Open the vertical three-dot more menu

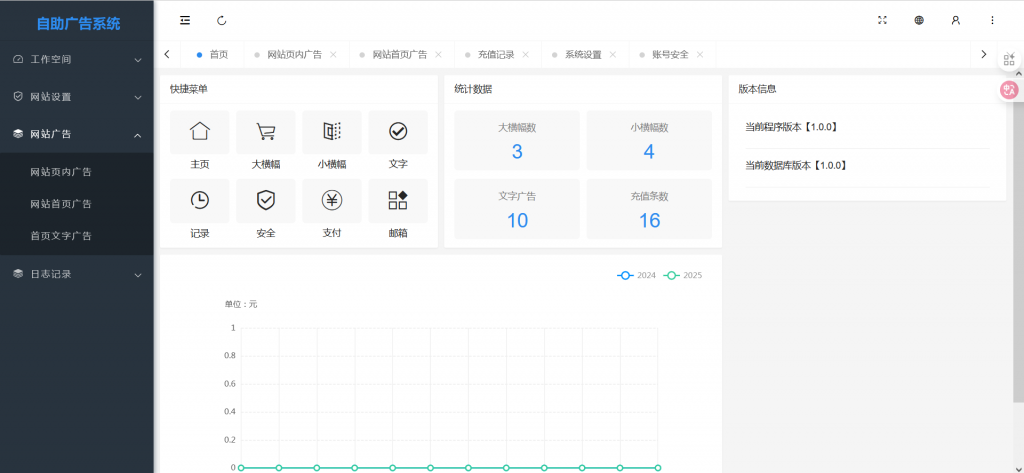tap(992, 20)
